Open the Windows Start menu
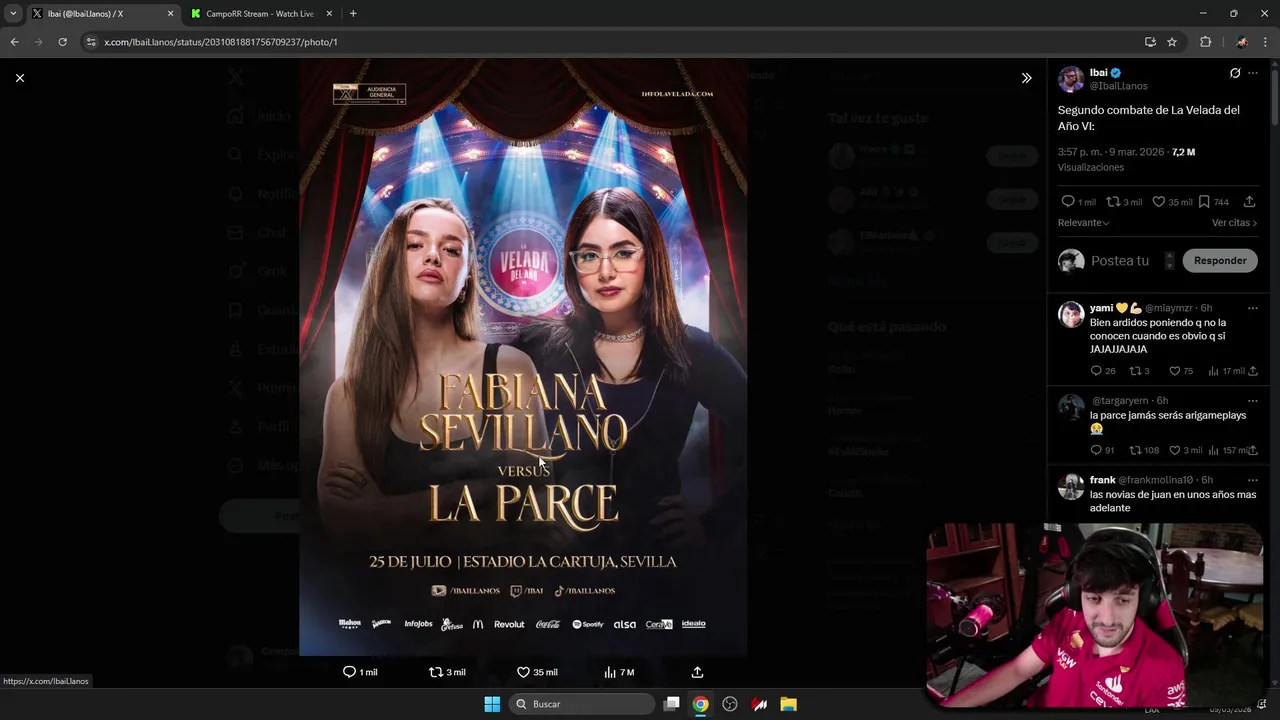1280x720 pixels. [492, 704]
